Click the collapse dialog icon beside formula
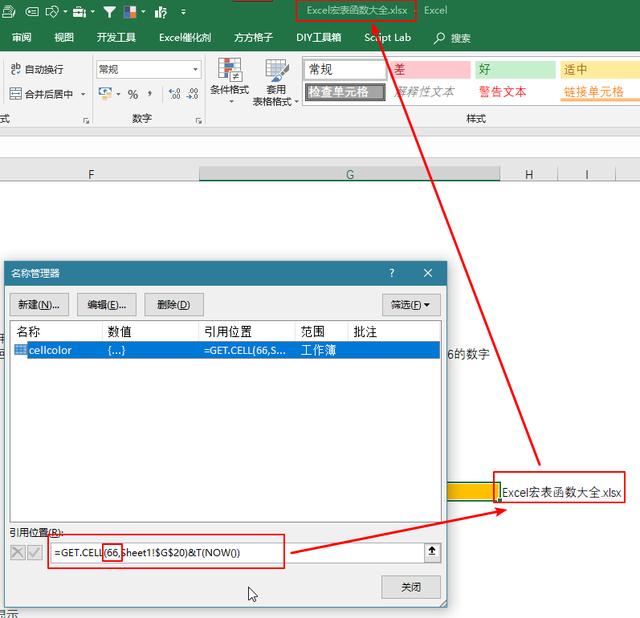Image resolution: width=640 pixels, height=618 pixels. 431,552
